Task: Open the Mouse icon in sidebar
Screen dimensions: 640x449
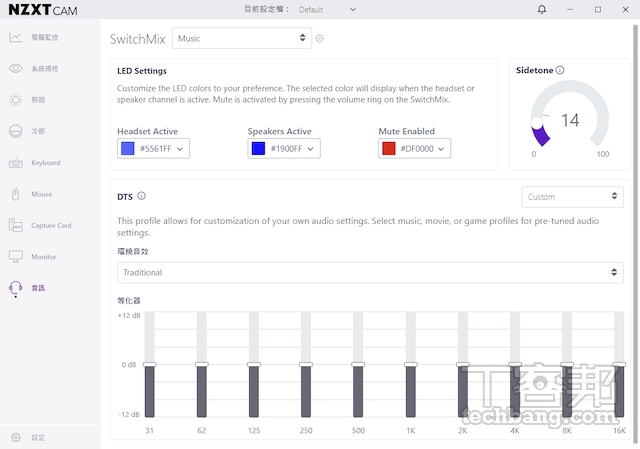Action: [16, 194]
